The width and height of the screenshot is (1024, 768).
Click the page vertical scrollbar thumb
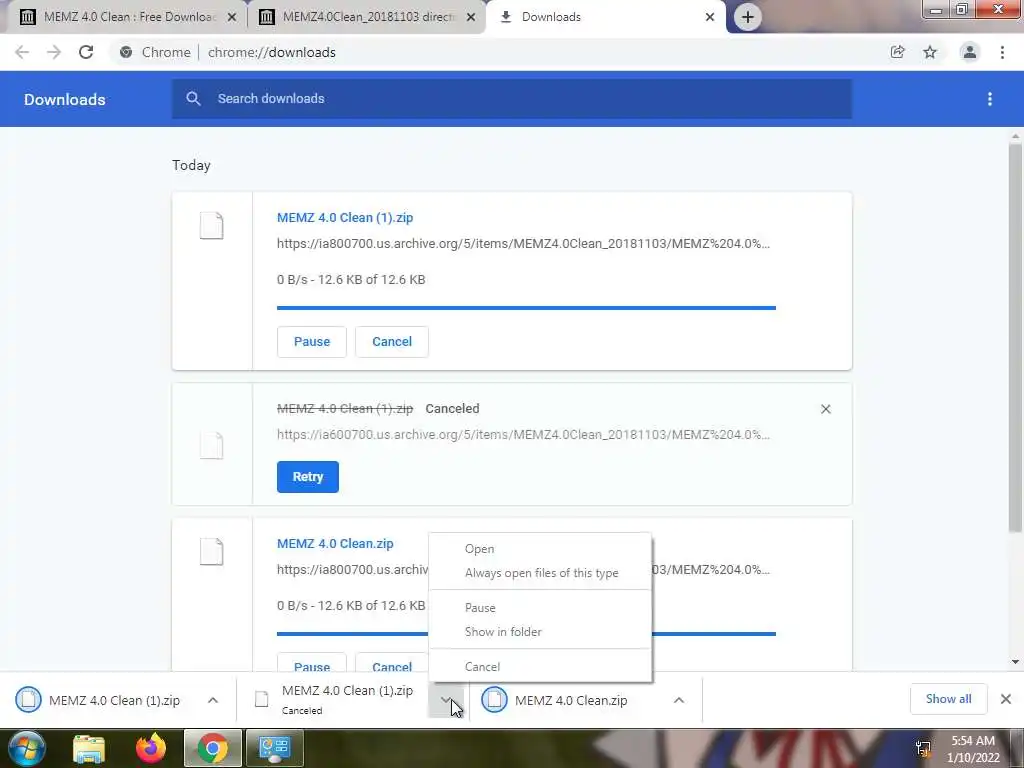(1015, 338)
